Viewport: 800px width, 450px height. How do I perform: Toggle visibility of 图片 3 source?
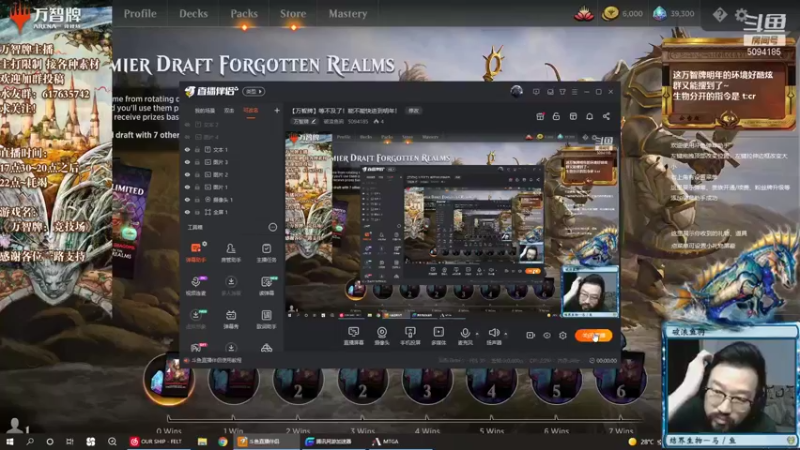coord(187,162)
